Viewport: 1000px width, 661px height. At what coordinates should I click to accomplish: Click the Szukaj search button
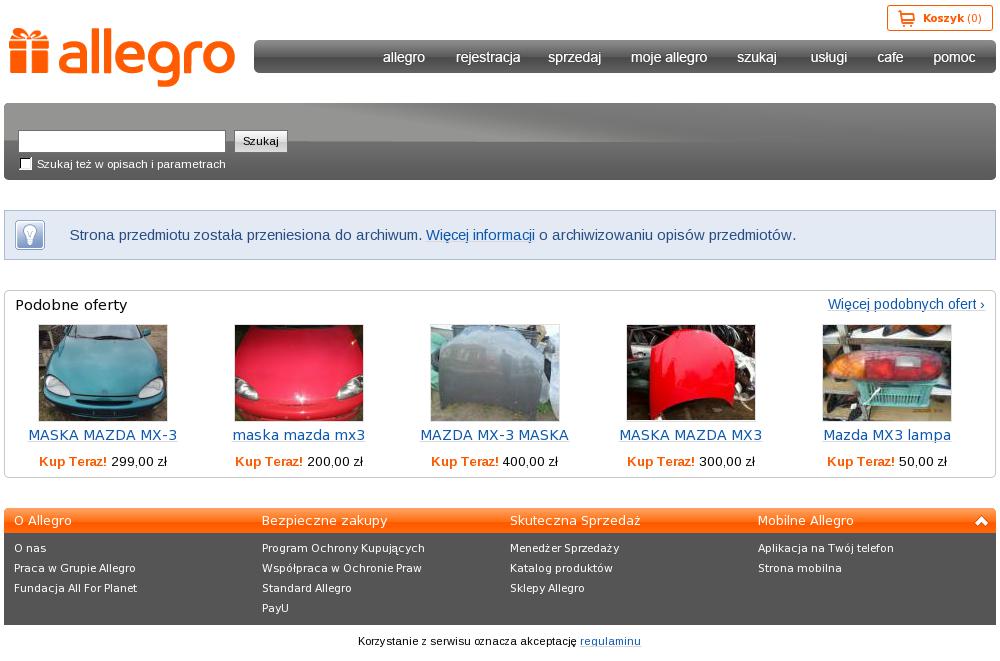261,141
